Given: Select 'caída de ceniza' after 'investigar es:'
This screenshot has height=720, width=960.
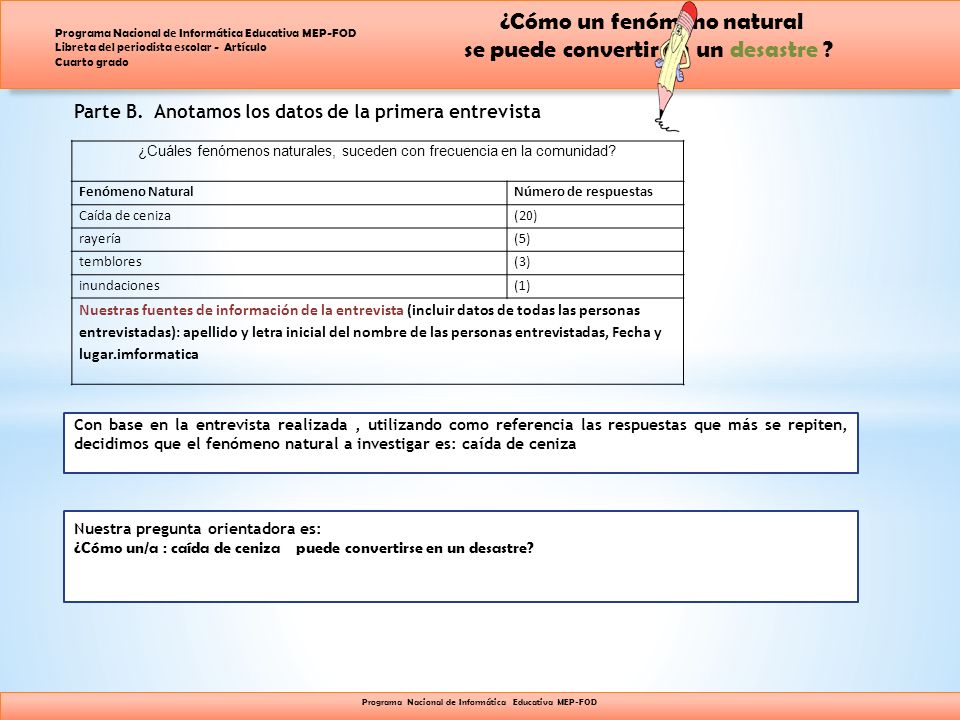Looking at the screenshot, I should [519, 444].
